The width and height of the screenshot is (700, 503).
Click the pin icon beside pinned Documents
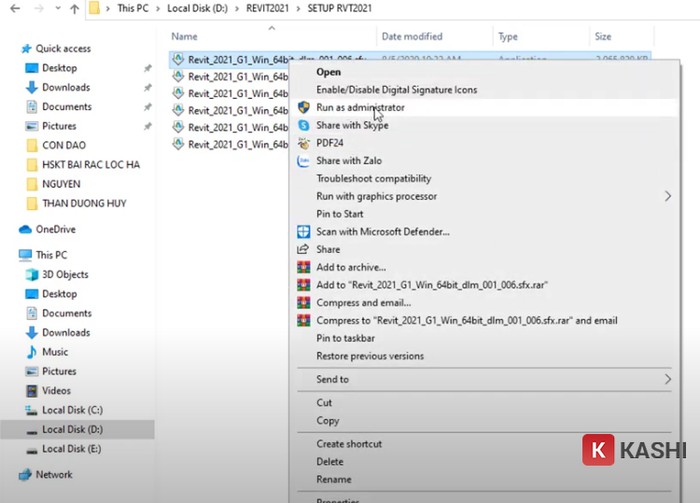click(147, 107)
